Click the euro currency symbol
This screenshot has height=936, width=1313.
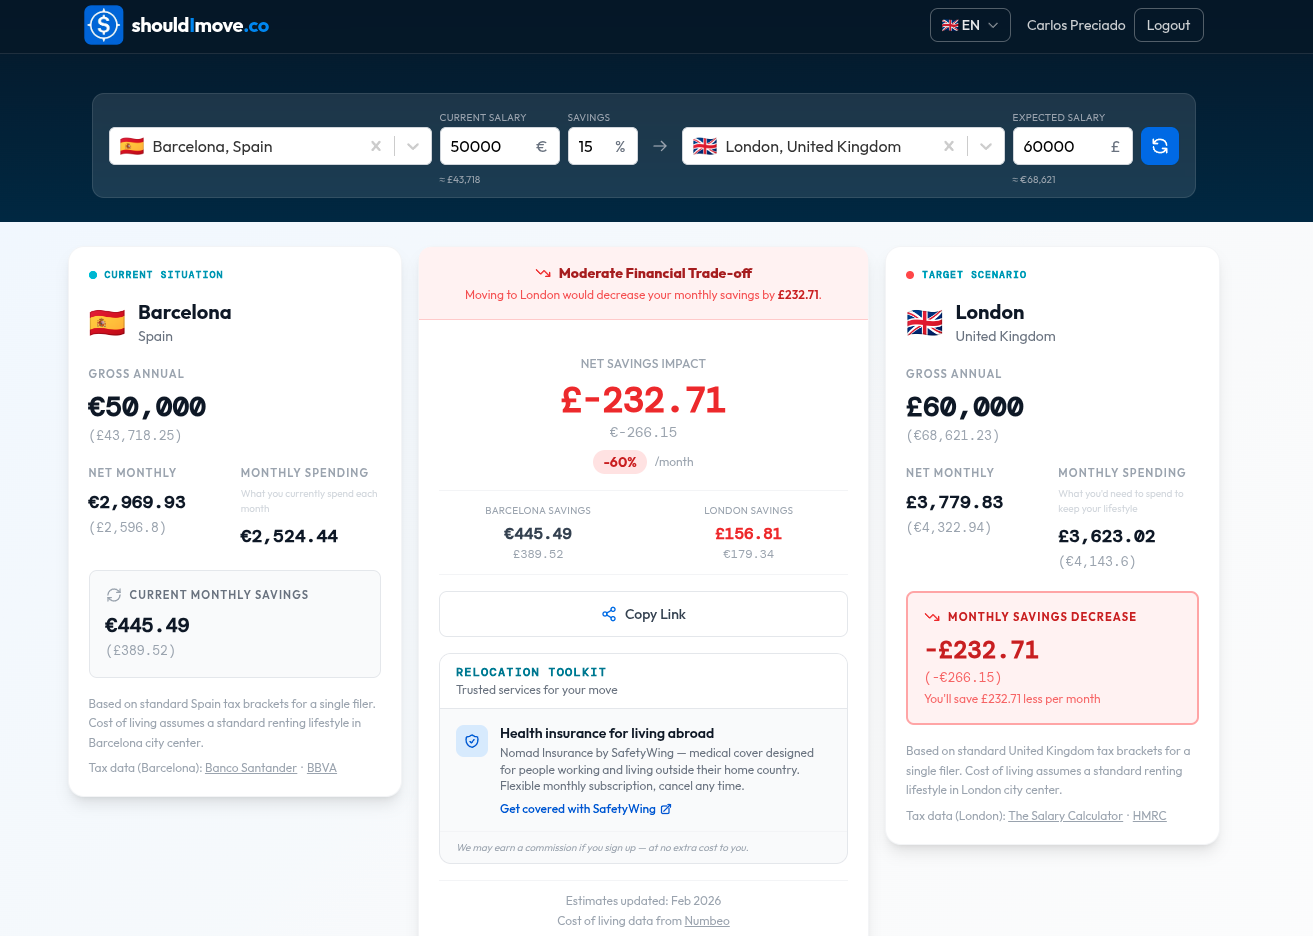541,146
